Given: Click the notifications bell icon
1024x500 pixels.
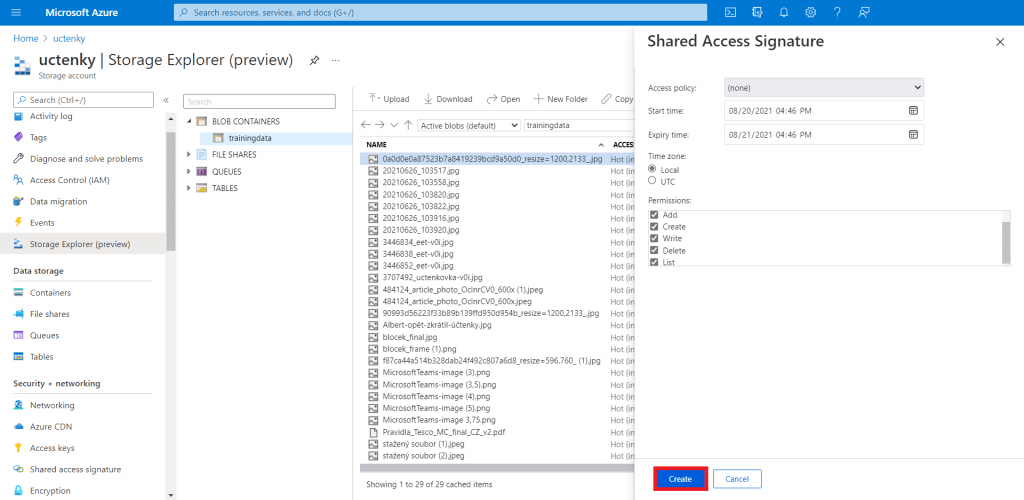Looking at the screenshot, I should click(x=784, y=12).
